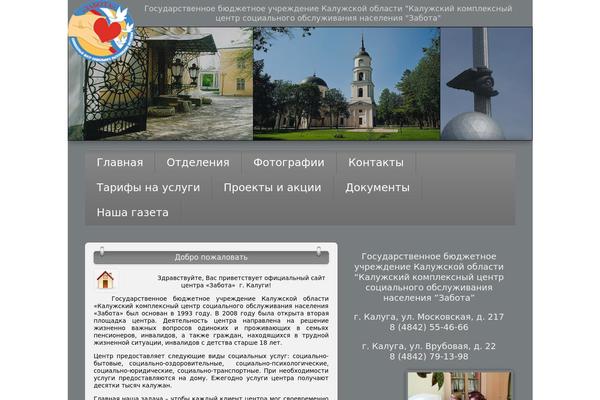Go to the Фотографии page

click(289, 163)
